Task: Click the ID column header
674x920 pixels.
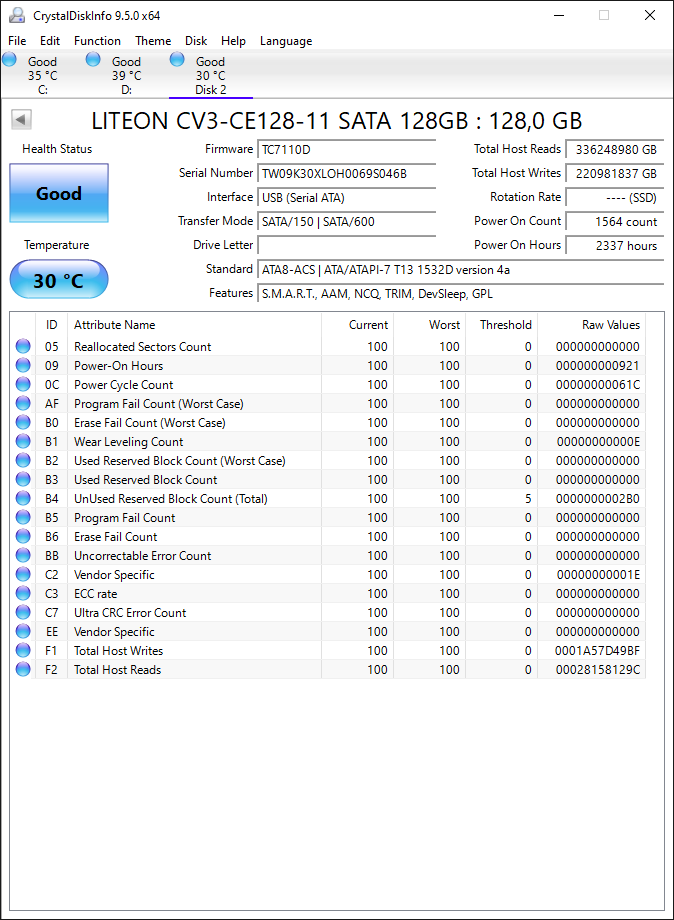Action: tap(52, 324)
